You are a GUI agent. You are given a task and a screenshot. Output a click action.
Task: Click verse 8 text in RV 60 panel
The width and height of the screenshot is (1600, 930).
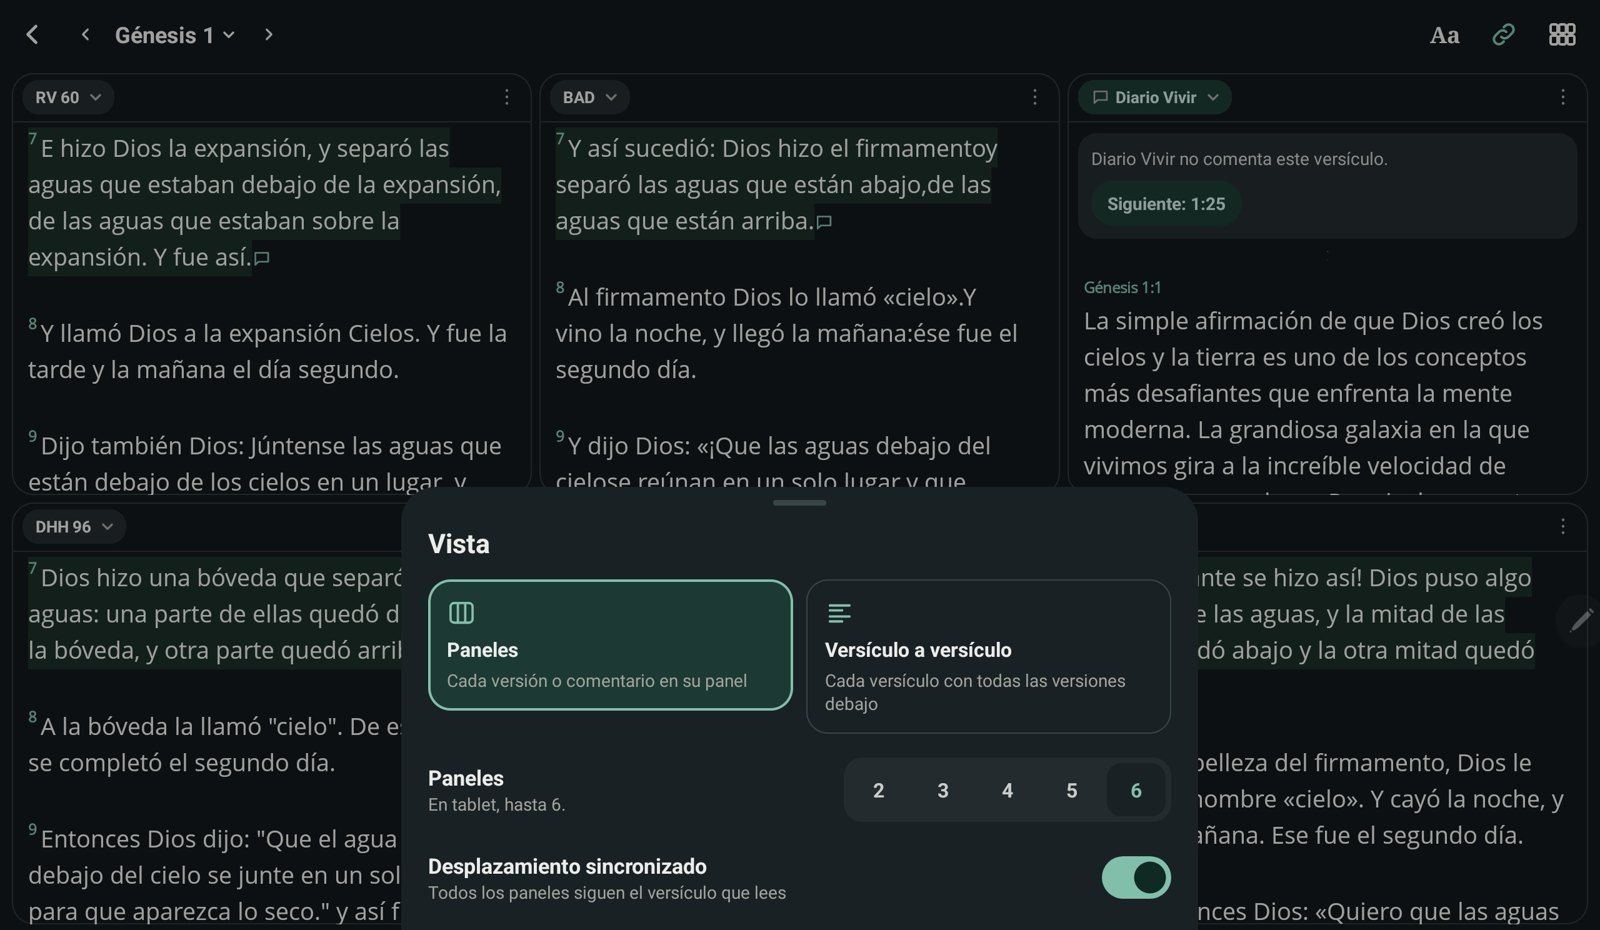(x=267, y=351)
